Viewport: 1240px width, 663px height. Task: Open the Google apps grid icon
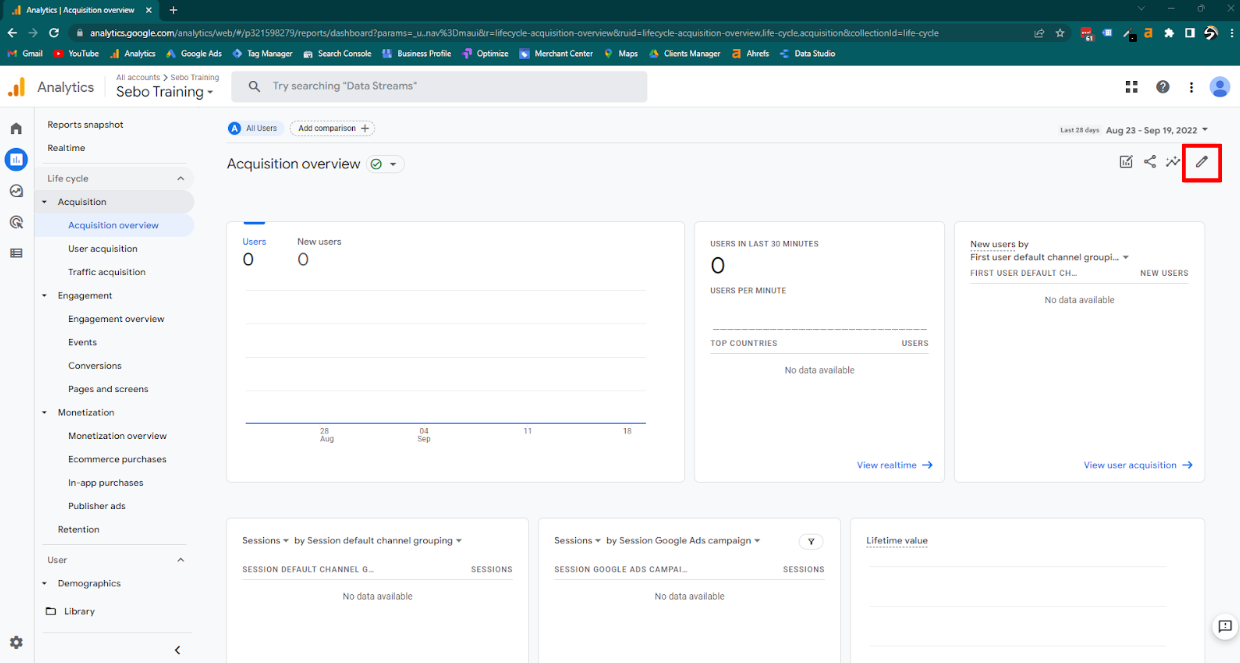coord(1131,87)
